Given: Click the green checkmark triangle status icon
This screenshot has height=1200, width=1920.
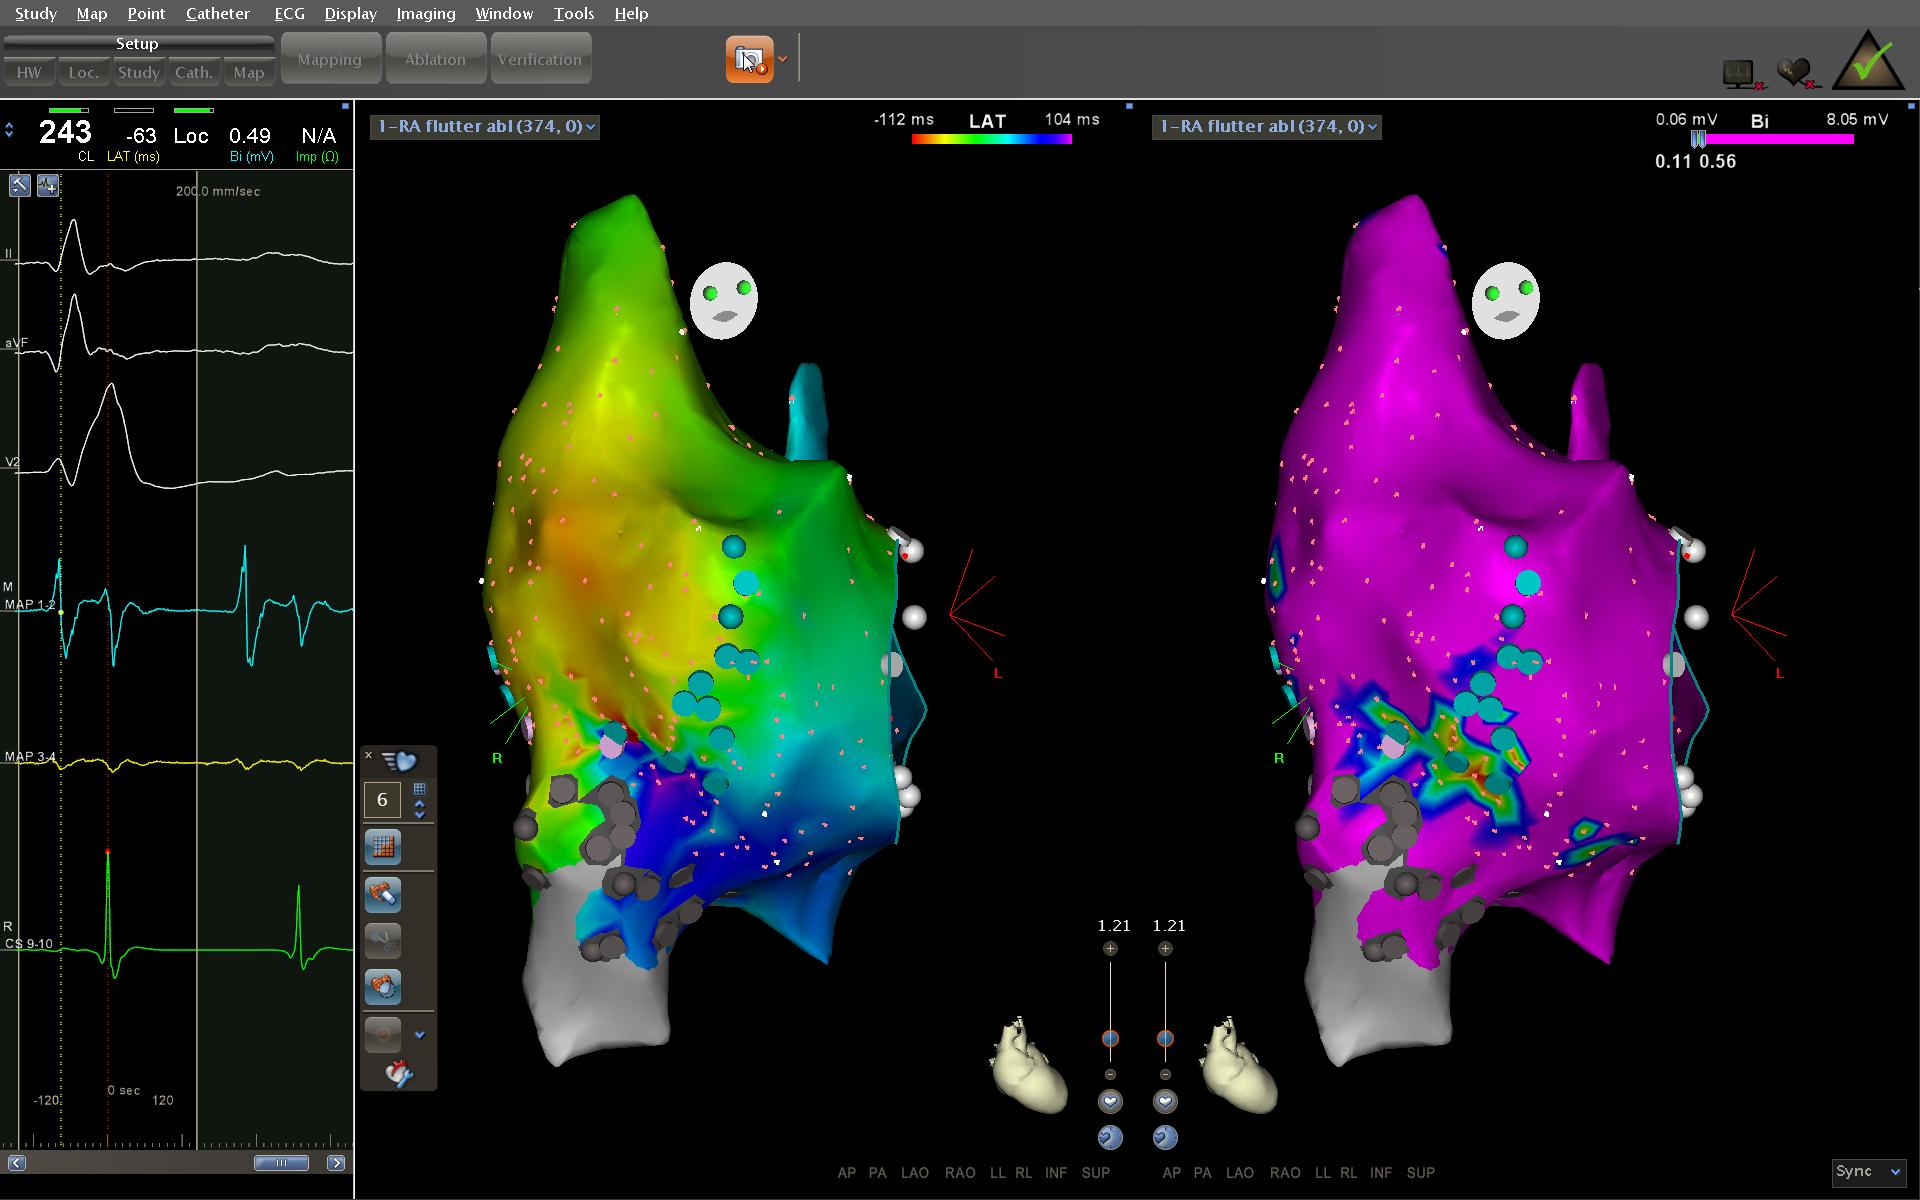Looking at the screenshot, I should coord(1867,62).
